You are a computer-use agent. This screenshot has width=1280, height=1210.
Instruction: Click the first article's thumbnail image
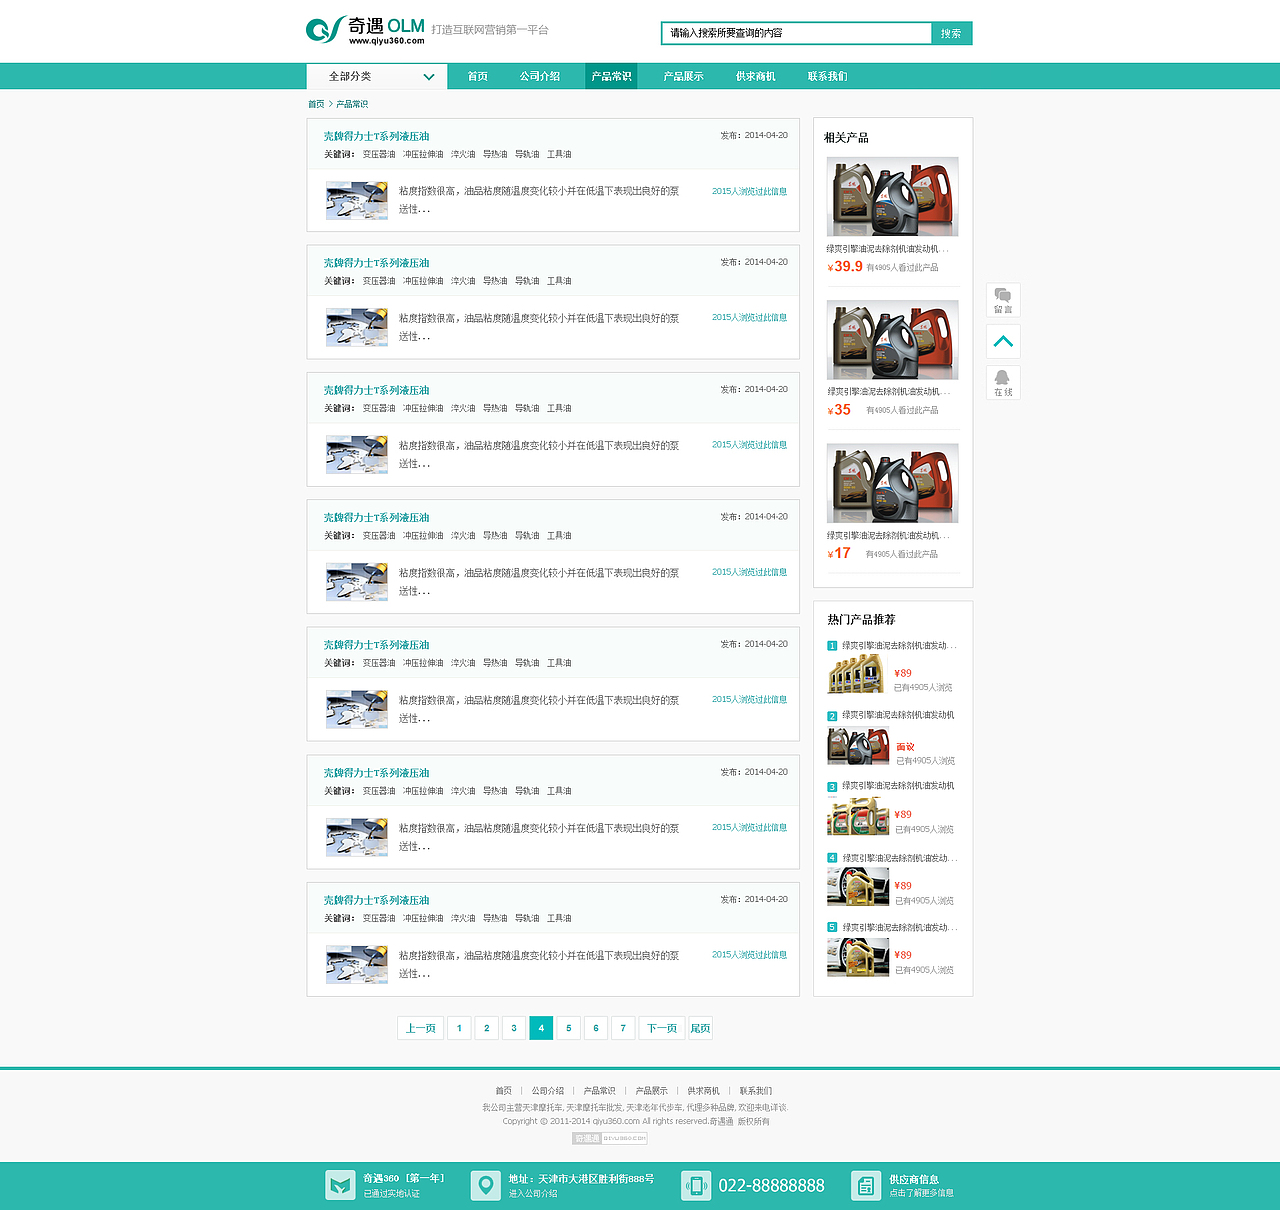(x=357, y=200)
